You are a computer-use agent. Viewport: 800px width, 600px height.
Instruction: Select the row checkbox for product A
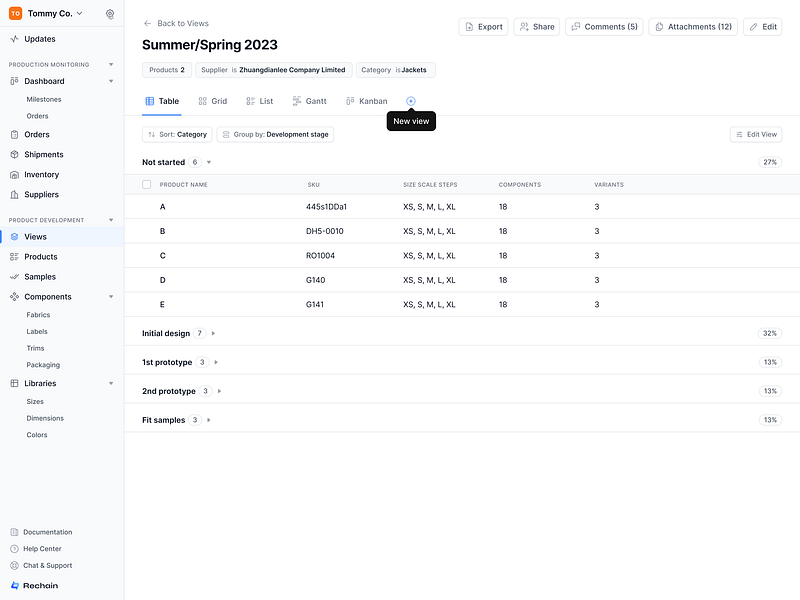[144, 206]
